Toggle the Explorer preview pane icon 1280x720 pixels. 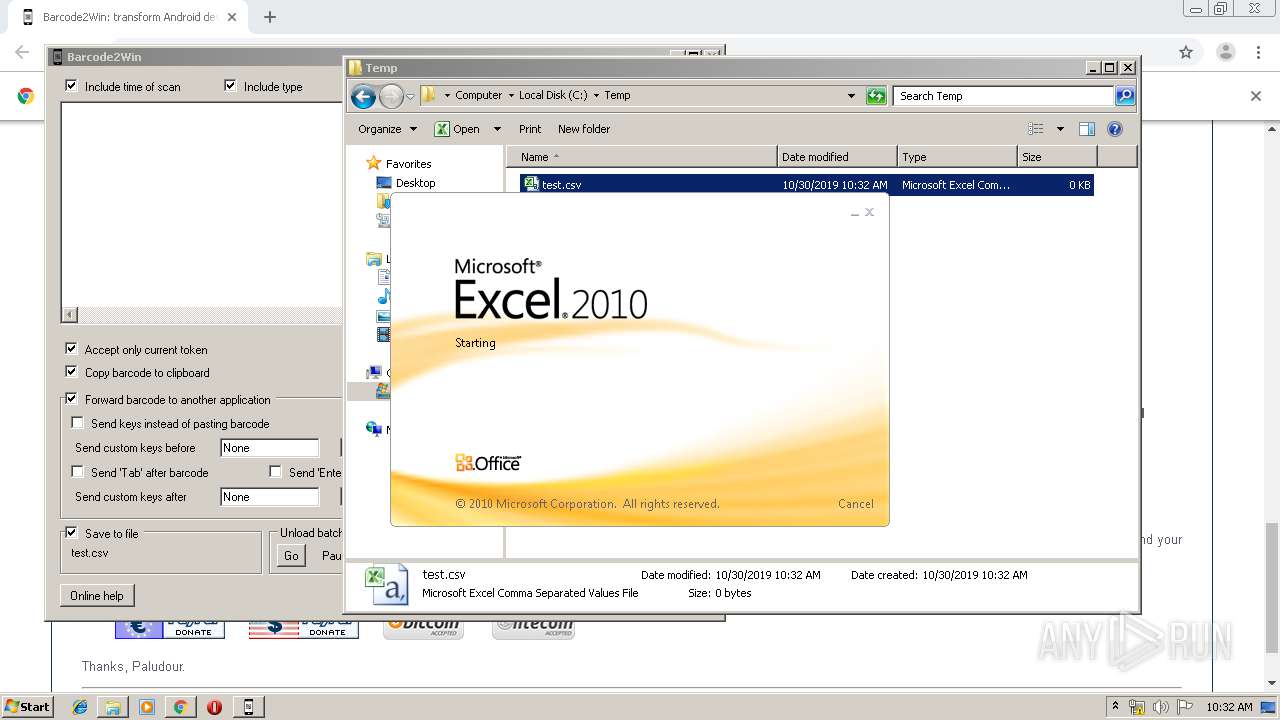tap(1087, 129)
